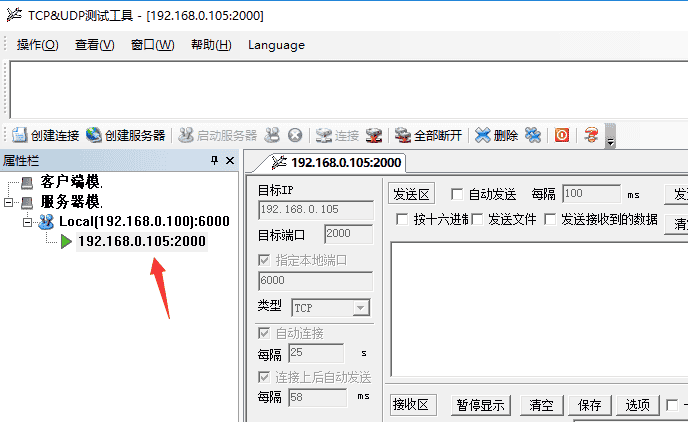Open the toolbar overflow options arrow
This screenshot has width=688, height=422.
coord(610,136)
